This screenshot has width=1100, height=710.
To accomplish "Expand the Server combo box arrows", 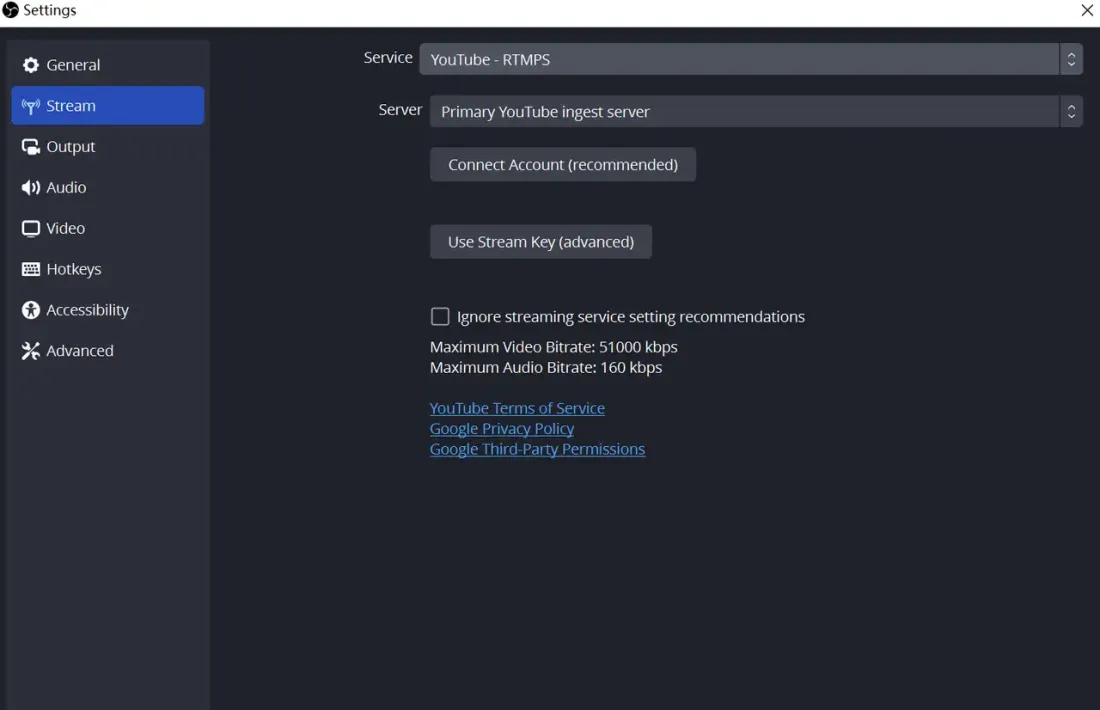I will pyautogui.click(x=1071, y=112).
